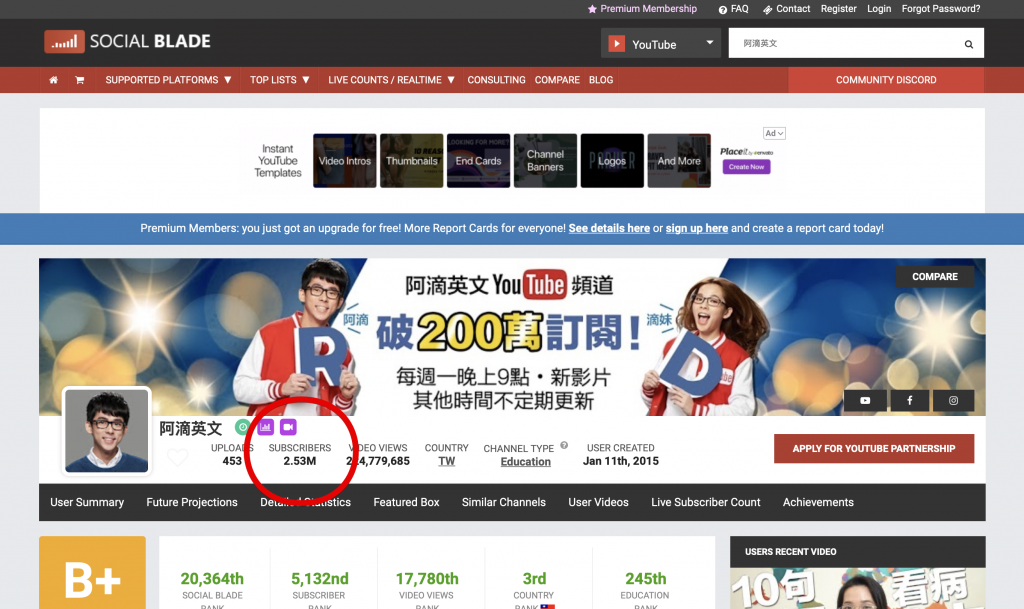1024x609 pixels.
Task: Click the Channel Banners ad tile
Action: [545, 161]
